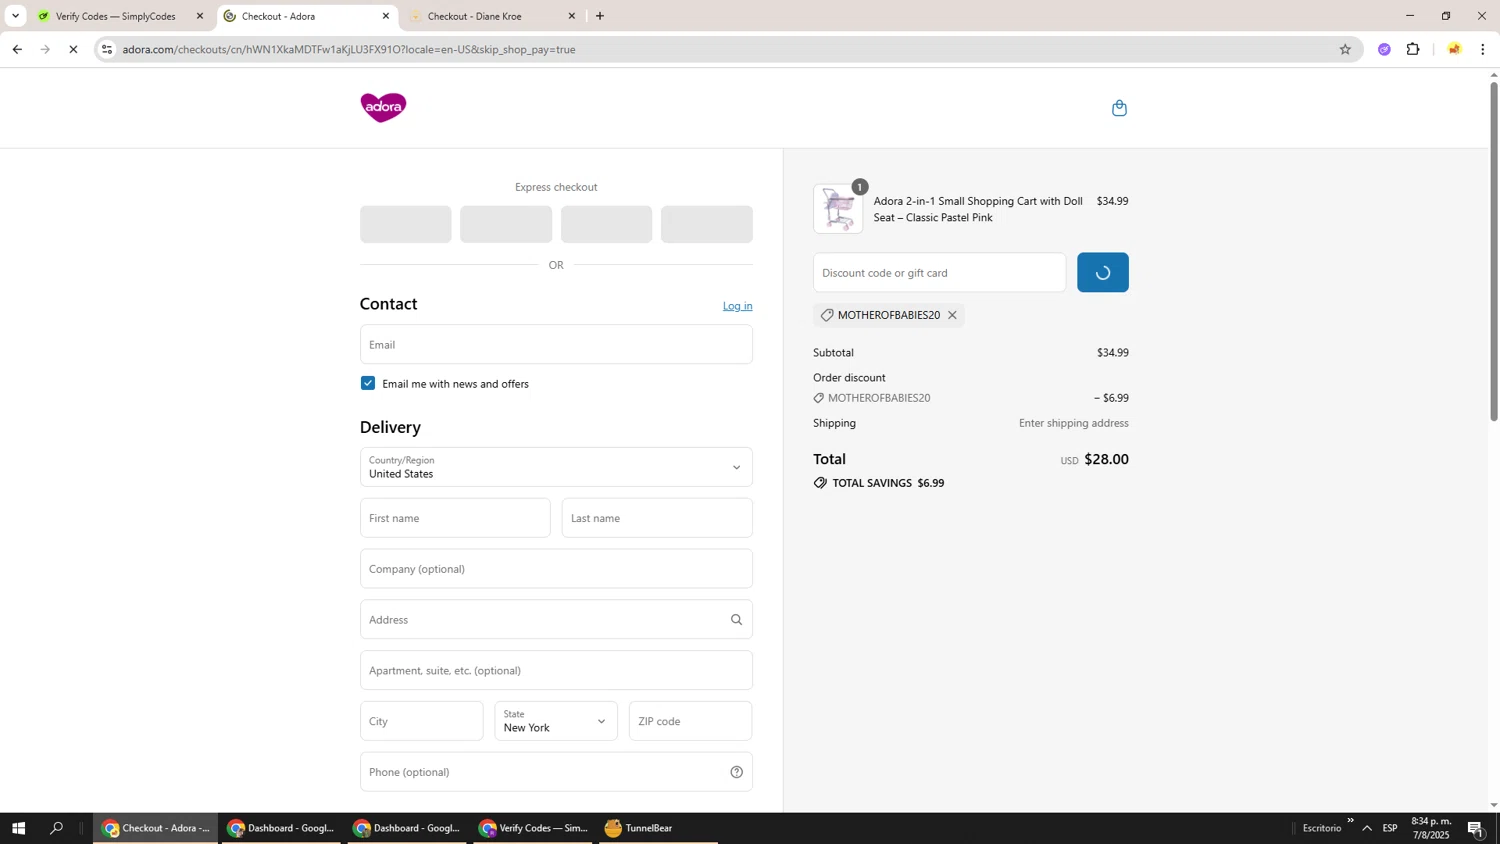The image size is (1500, 844).
Task: Switch to first Dashboard Google taskbar window
Action: (281, 828)
